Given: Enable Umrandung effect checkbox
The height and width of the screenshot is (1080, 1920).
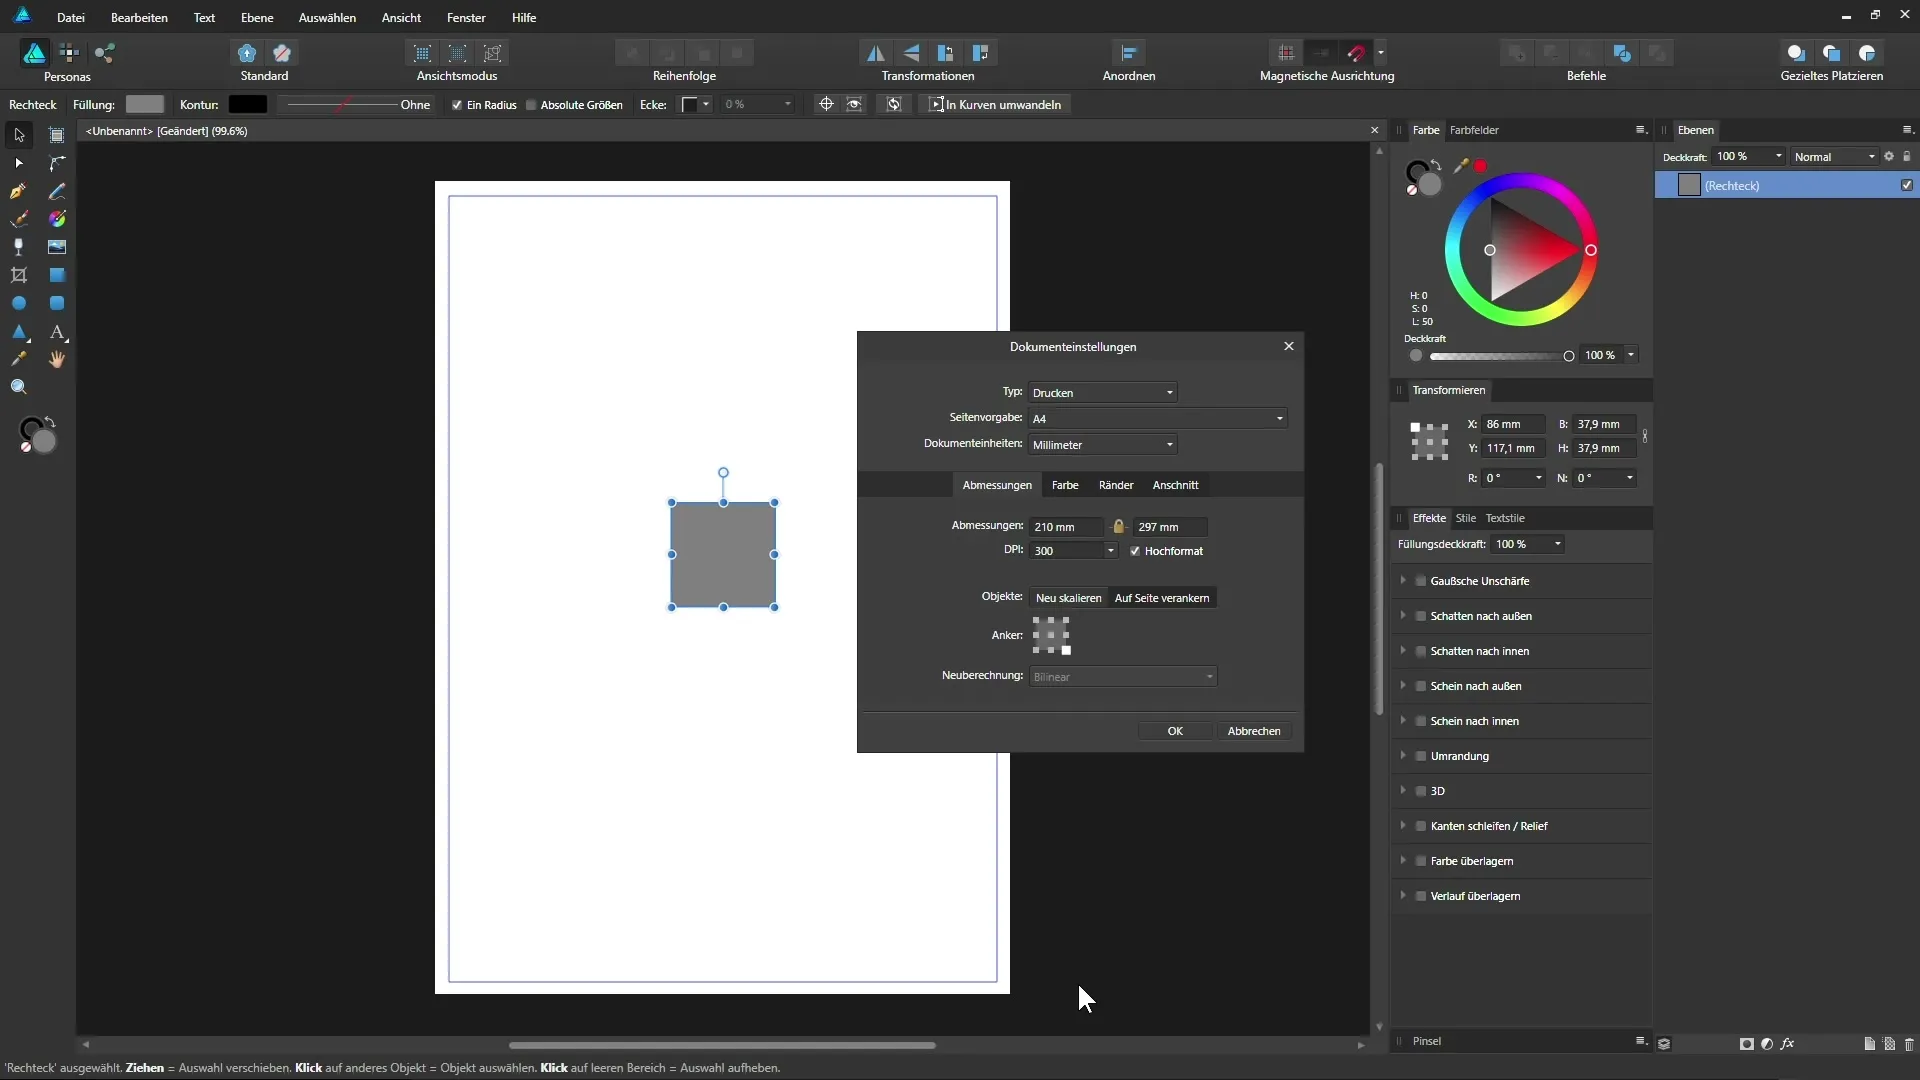Looking at the screenshot, I should [x=1421, y=756].
